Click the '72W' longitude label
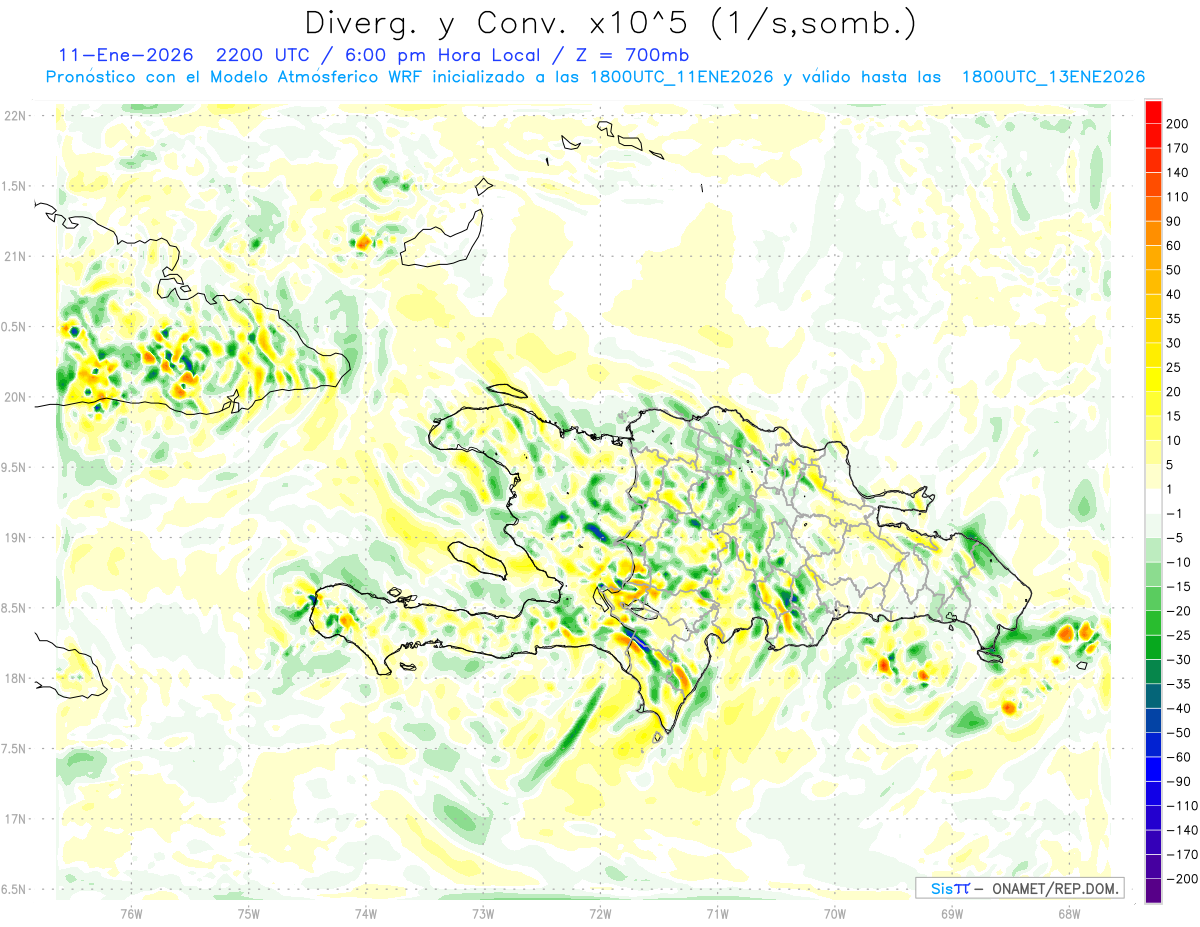This screenshot has height=927, width=1200. pos(600,912)
